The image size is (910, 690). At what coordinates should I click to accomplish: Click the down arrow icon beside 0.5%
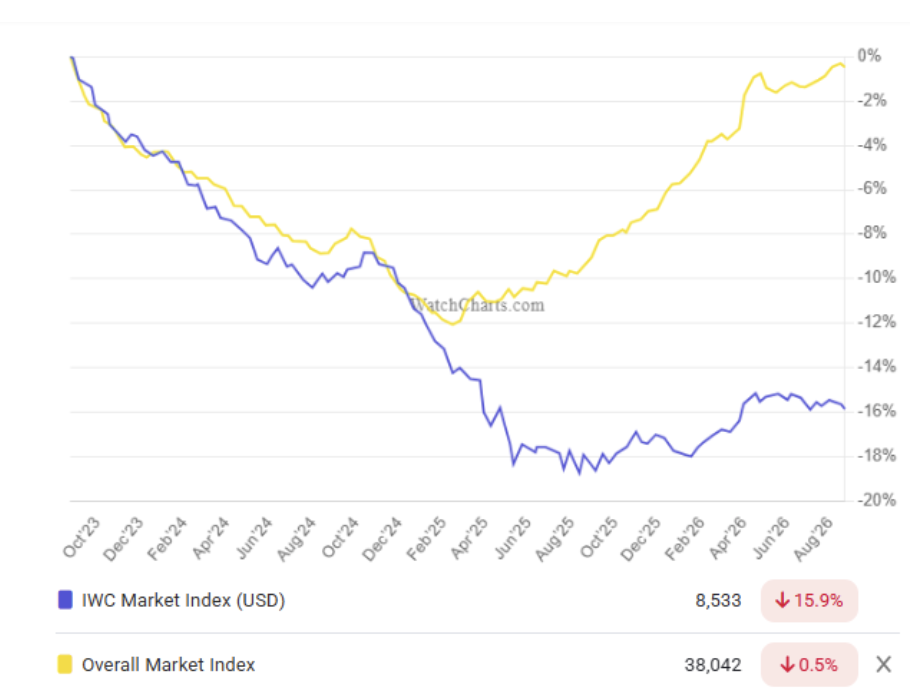pyautogui.click(x=787, y=664)
